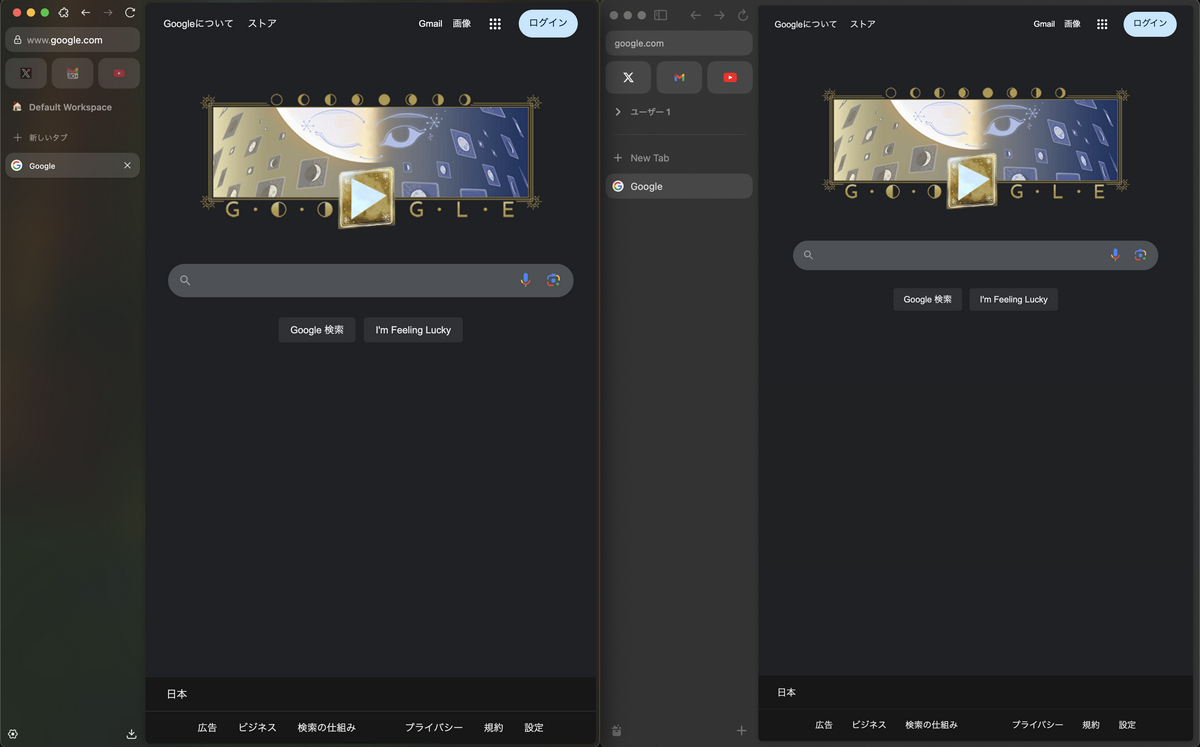Go forward in the left browser window
The width and height of the screenshot is (1200, 747).
point(108,12)
